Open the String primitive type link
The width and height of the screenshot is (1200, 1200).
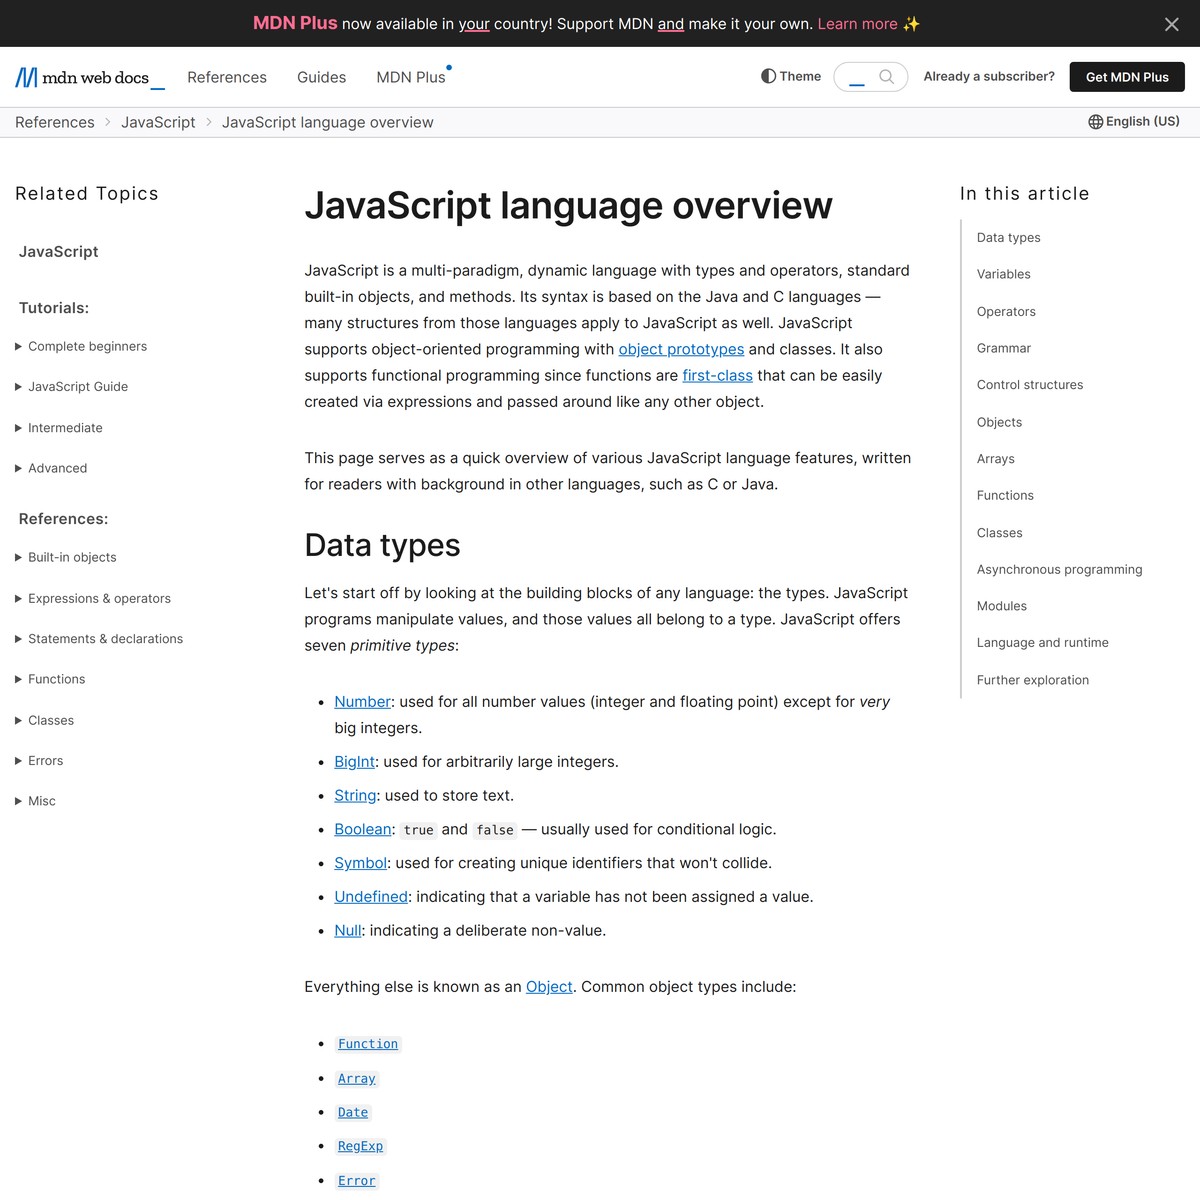pos(355,796)
